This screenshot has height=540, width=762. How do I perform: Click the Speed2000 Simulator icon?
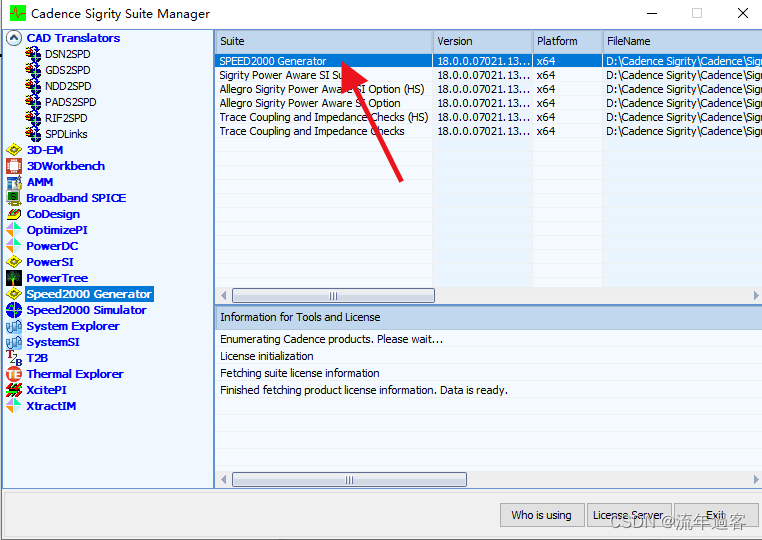pyautogui.click(x=14, y=310)
